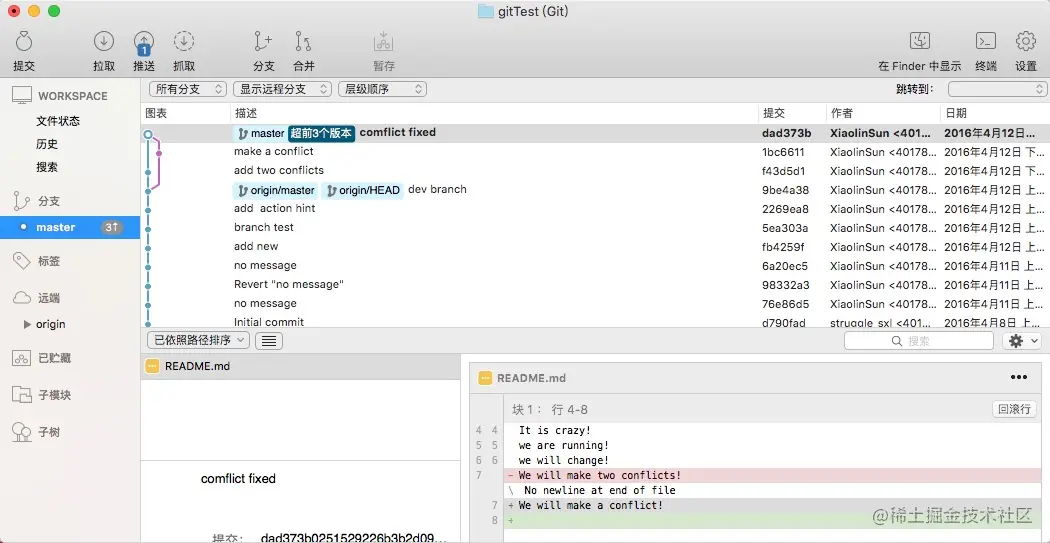Select 历史 in the sidebar

tap(47, 144)
